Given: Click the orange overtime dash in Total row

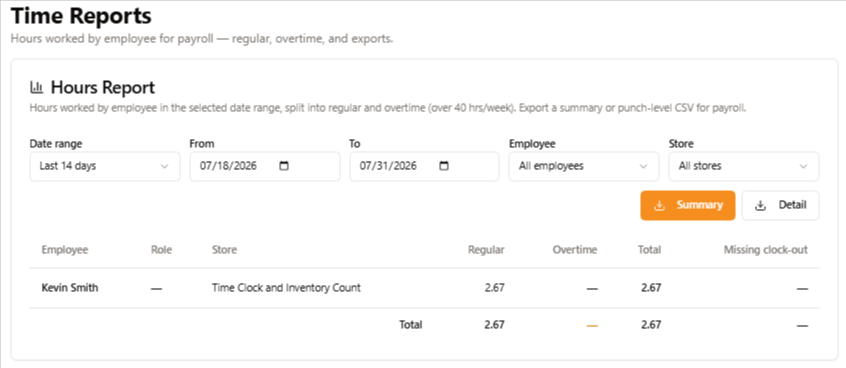Looking at the screenshot, I should 592,325.
